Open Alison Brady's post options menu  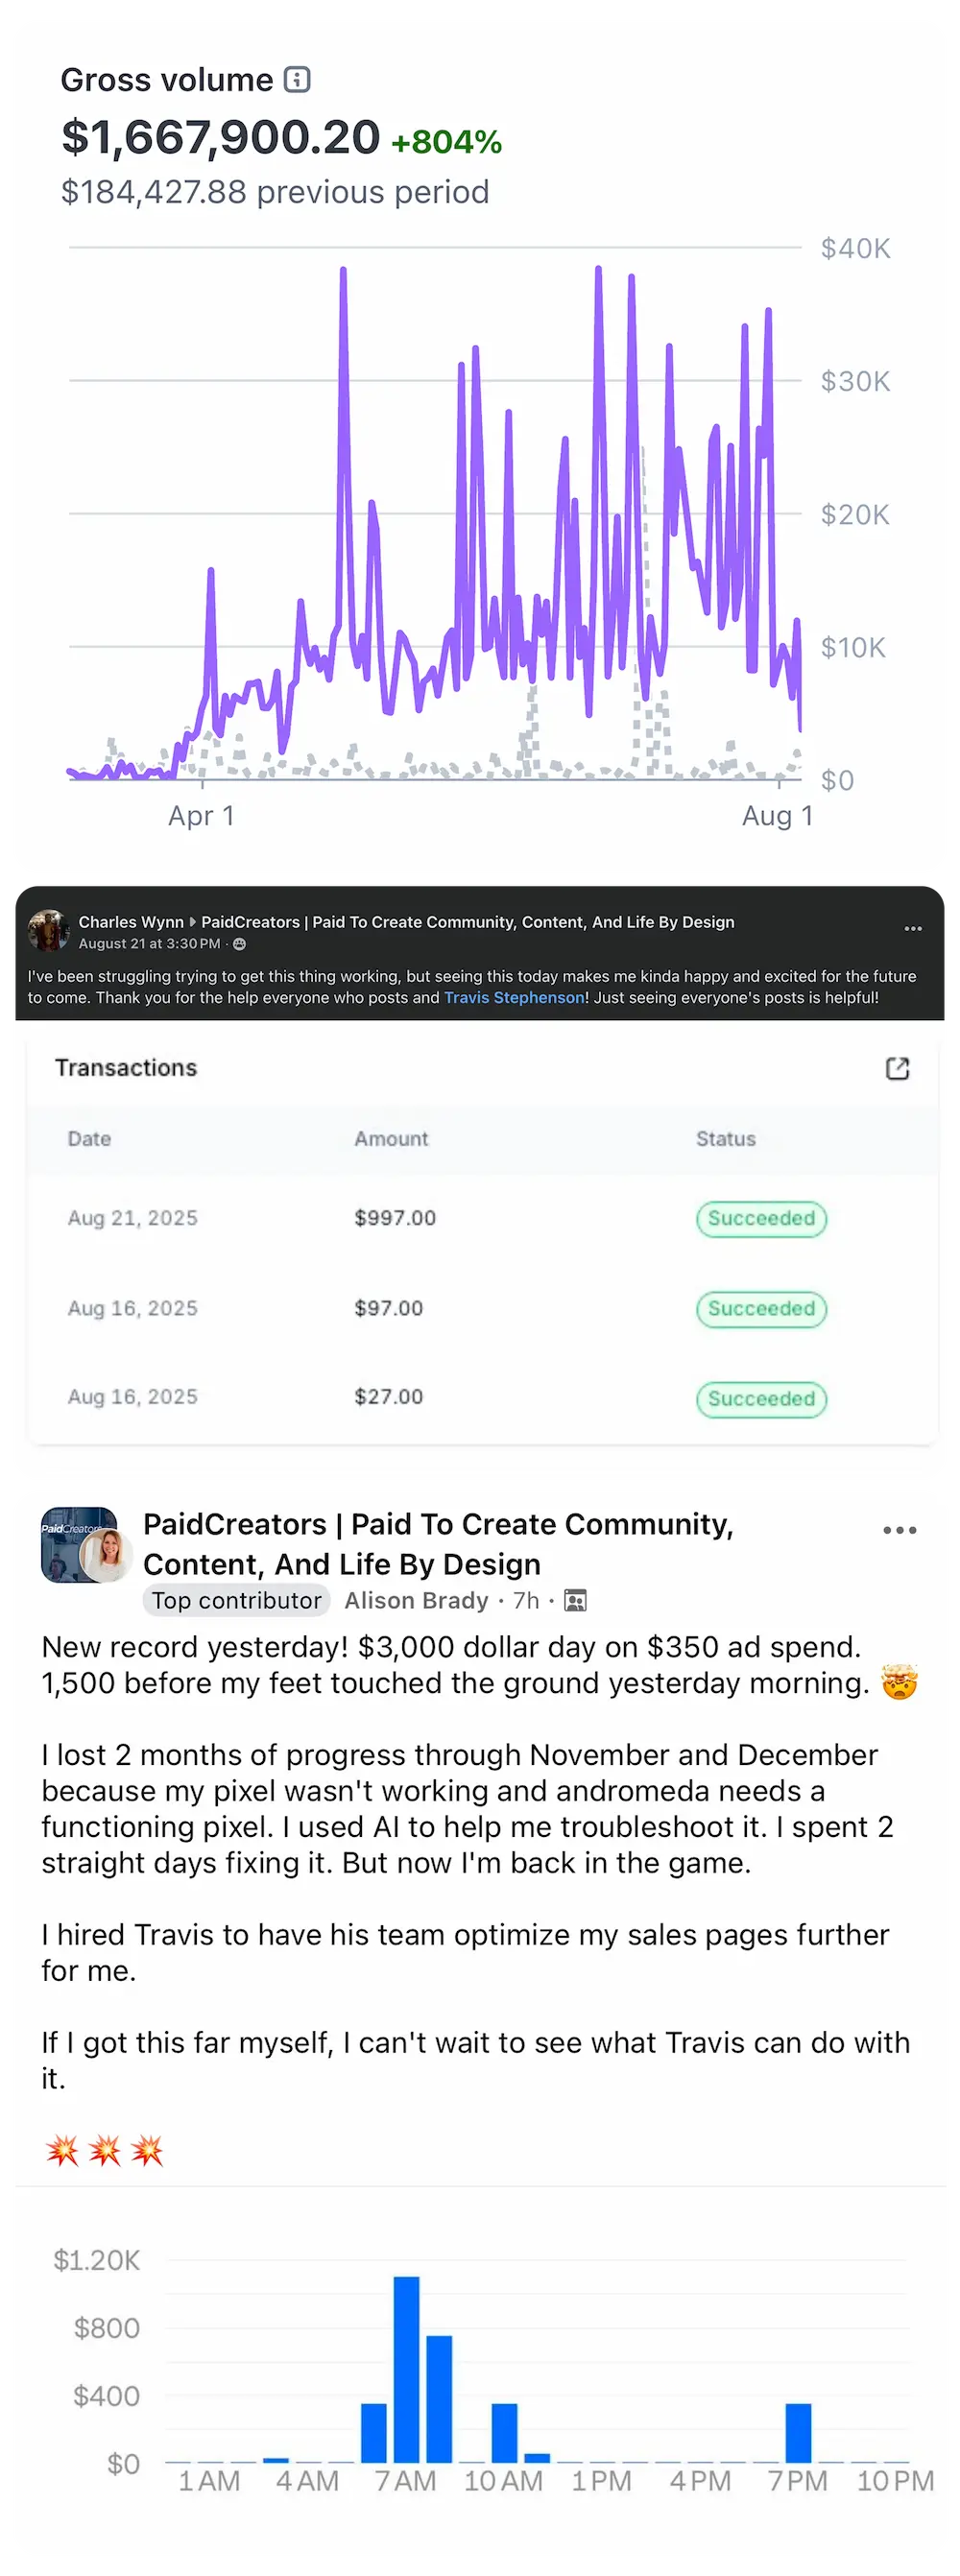point(899,1530)
